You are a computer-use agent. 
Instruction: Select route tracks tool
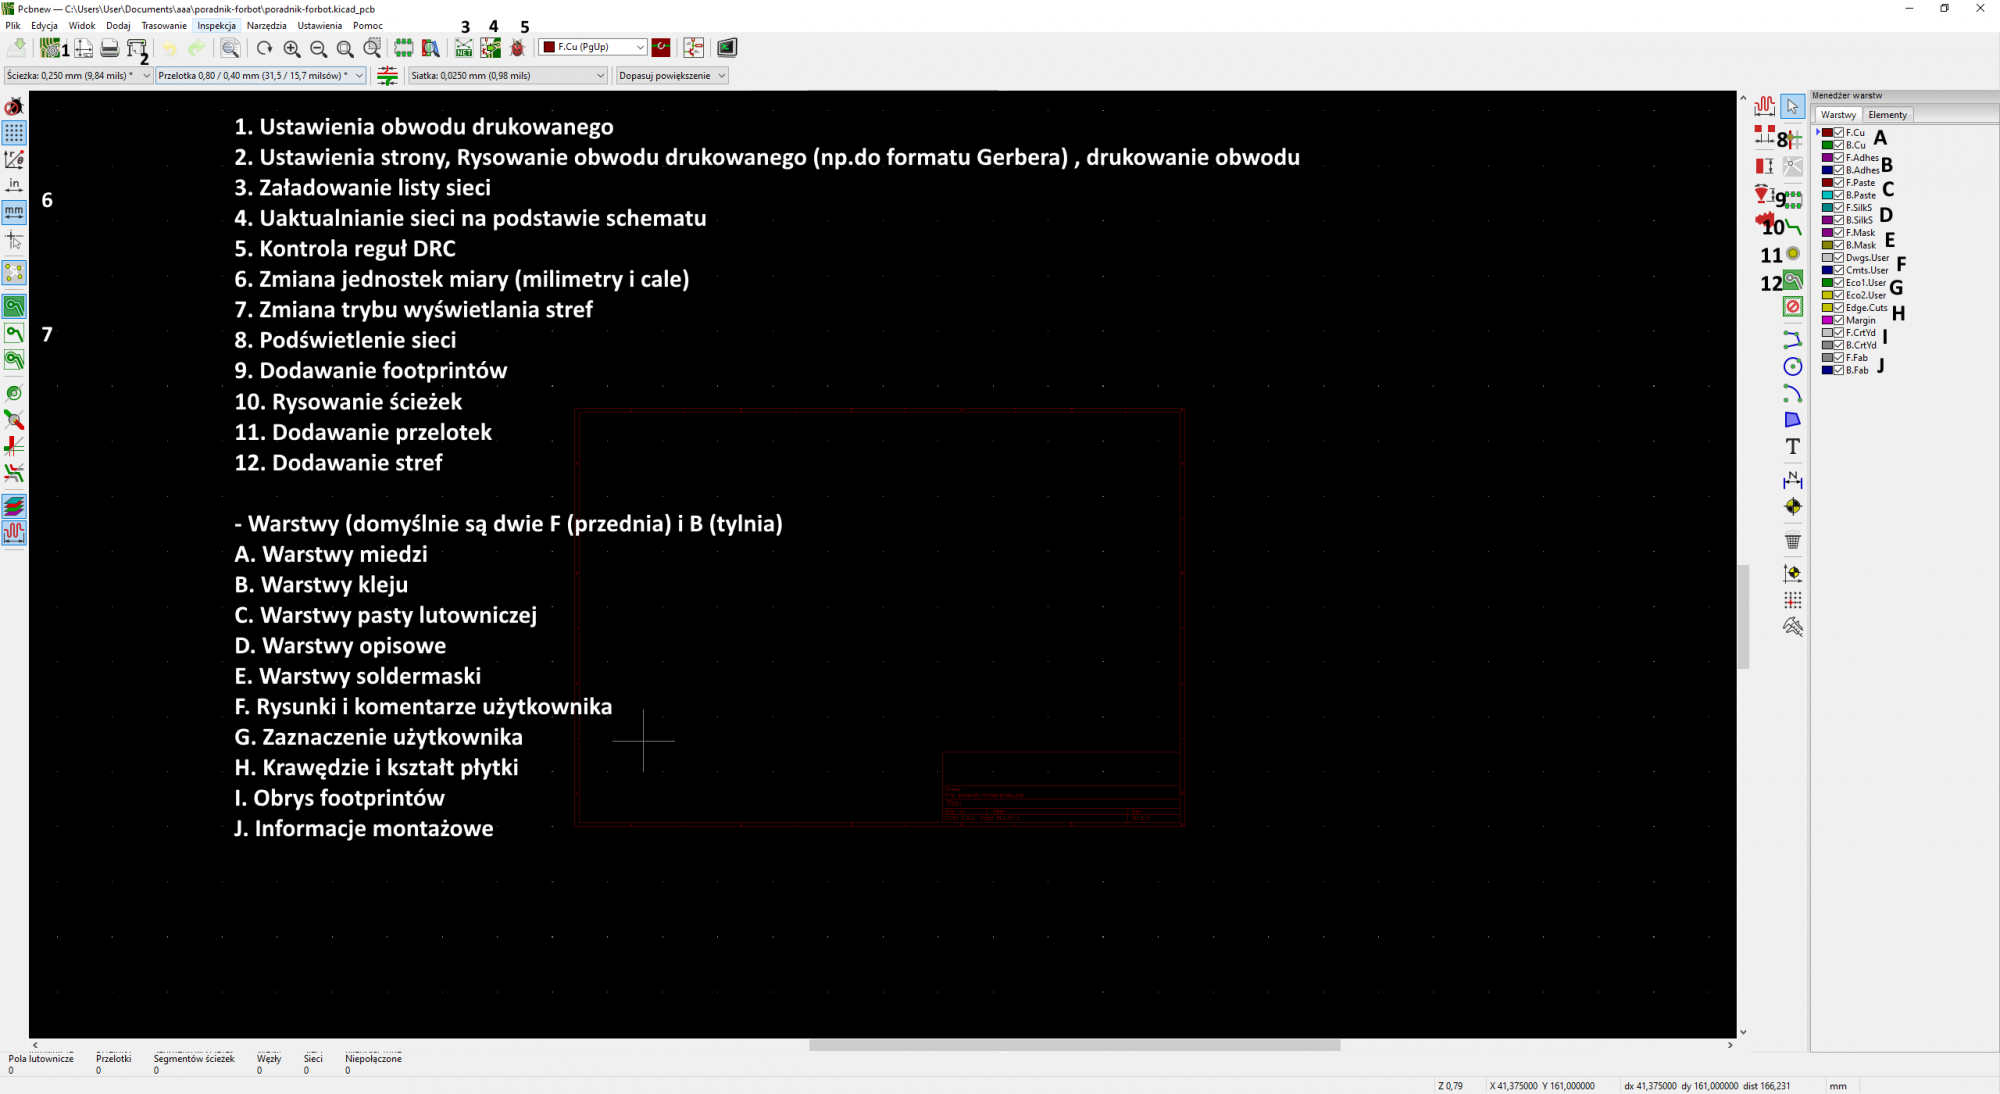click(1793, 228)
